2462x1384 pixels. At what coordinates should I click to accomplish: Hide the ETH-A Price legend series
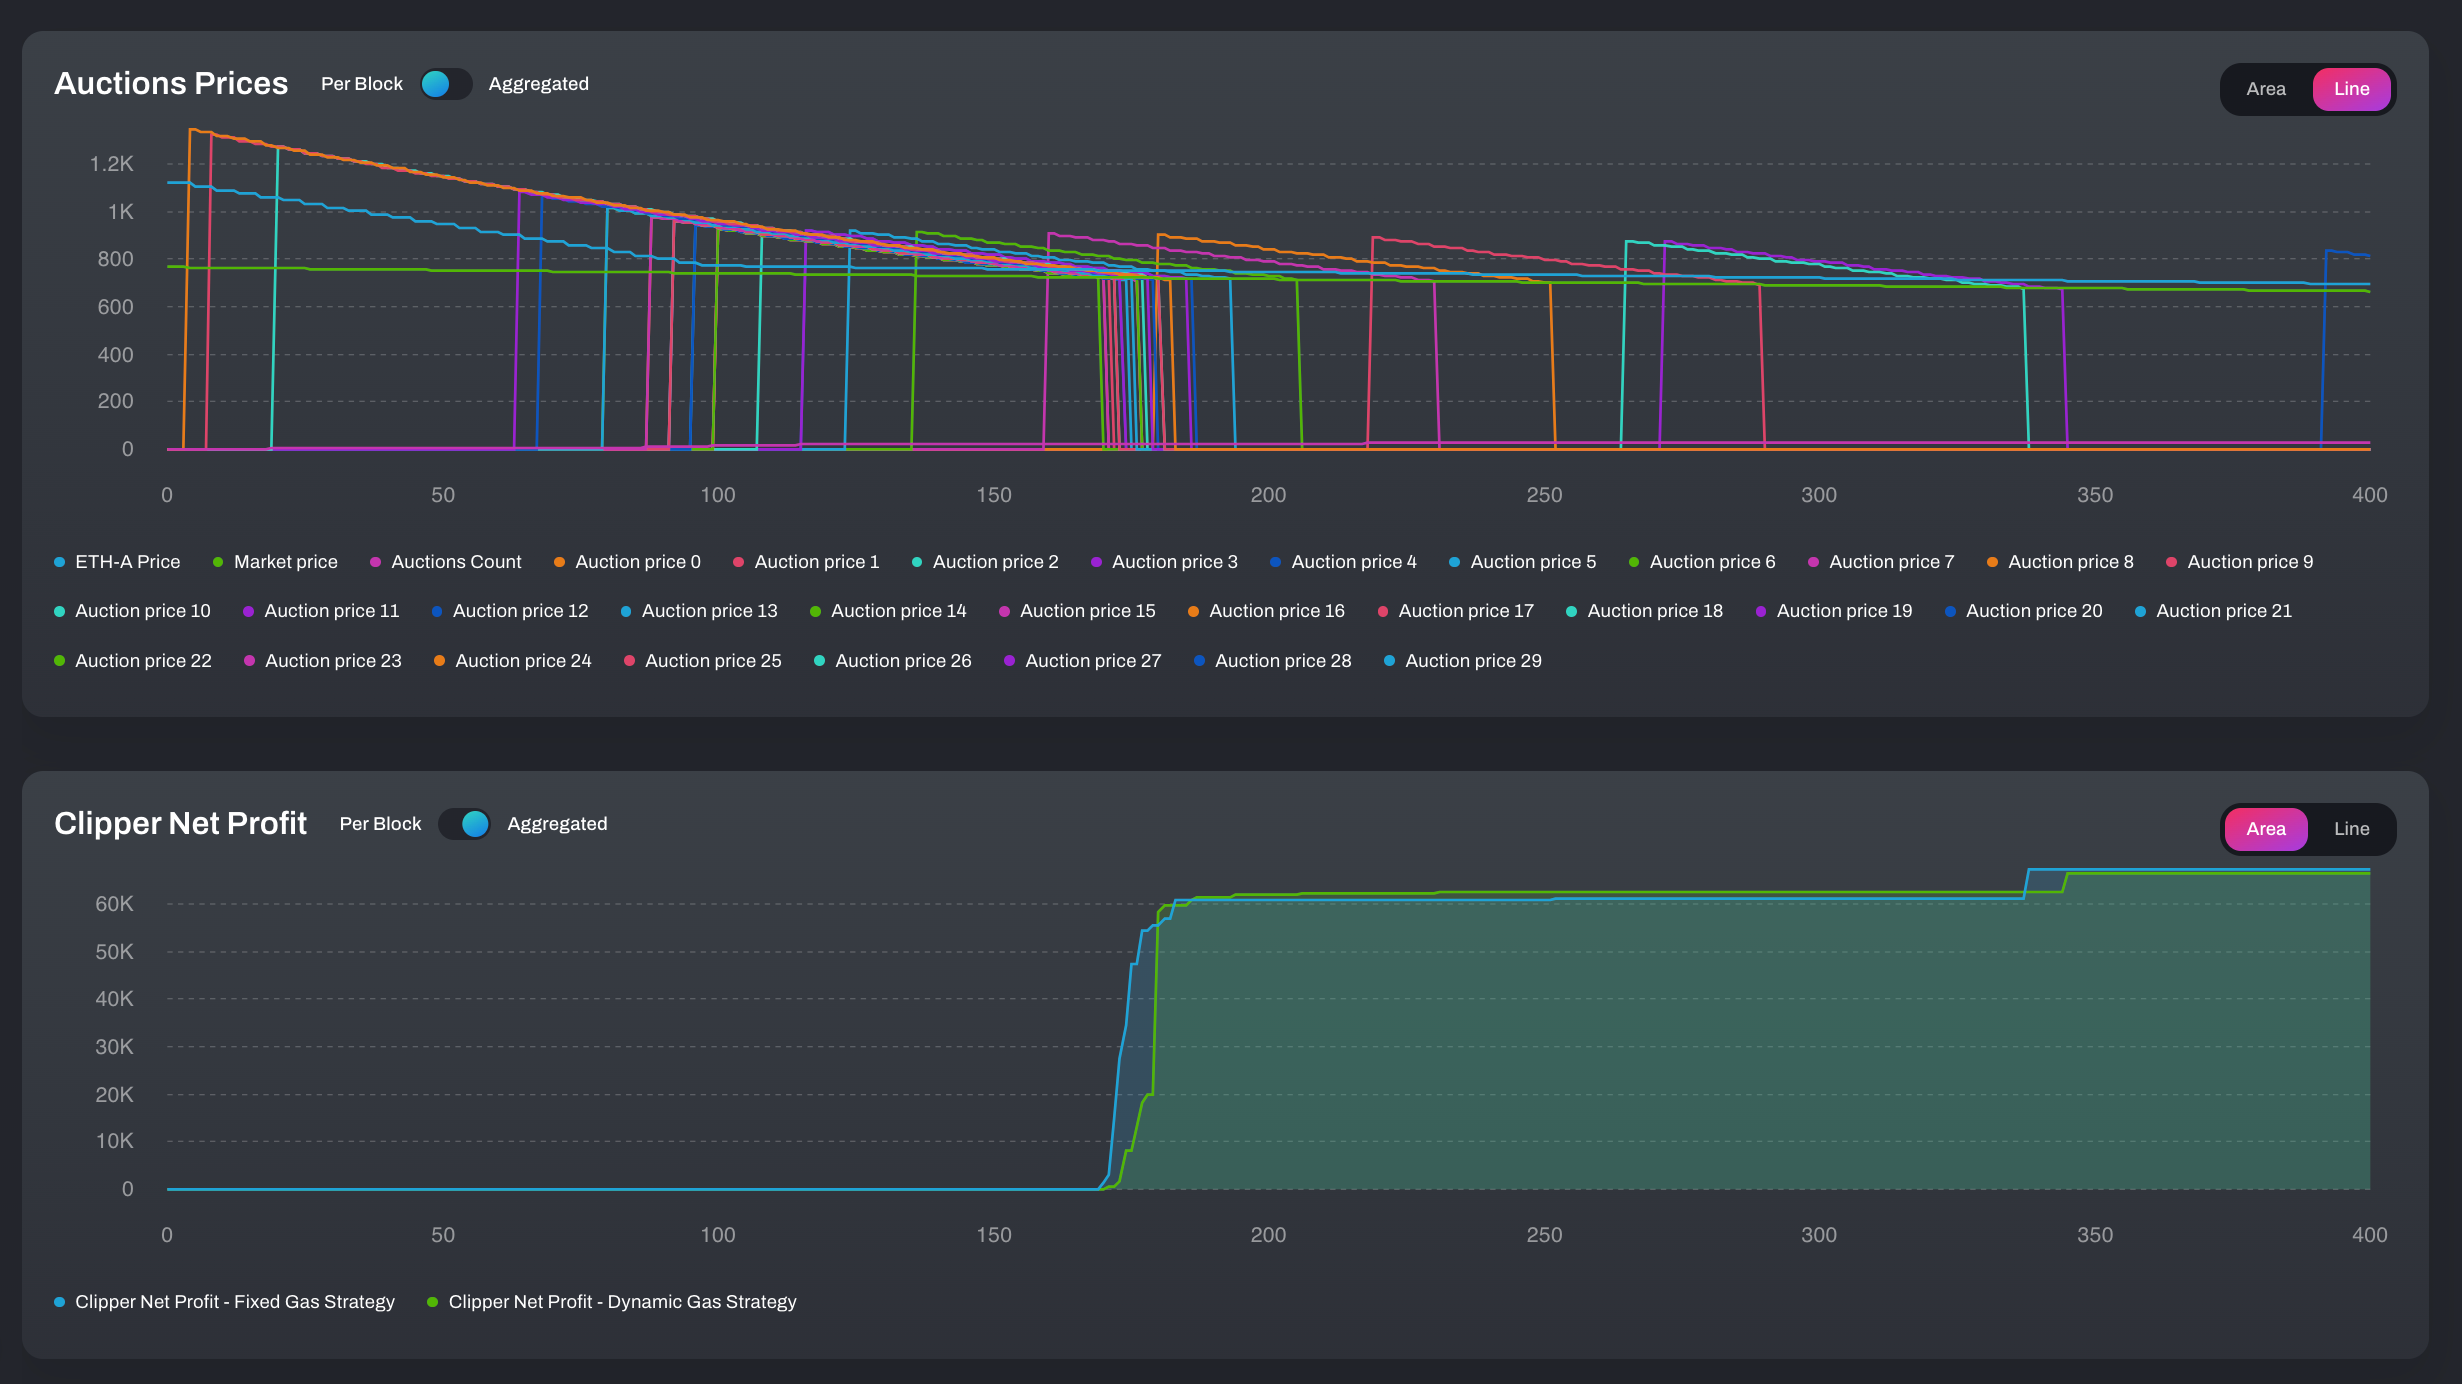click(127, 562)
